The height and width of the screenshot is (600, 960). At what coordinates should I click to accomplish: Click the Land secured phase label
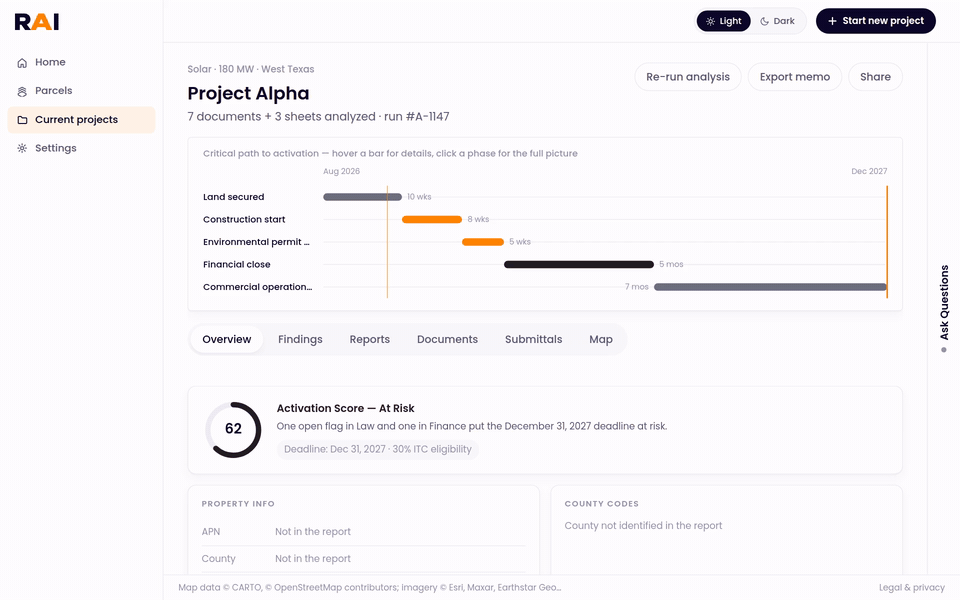coord(233,197)
